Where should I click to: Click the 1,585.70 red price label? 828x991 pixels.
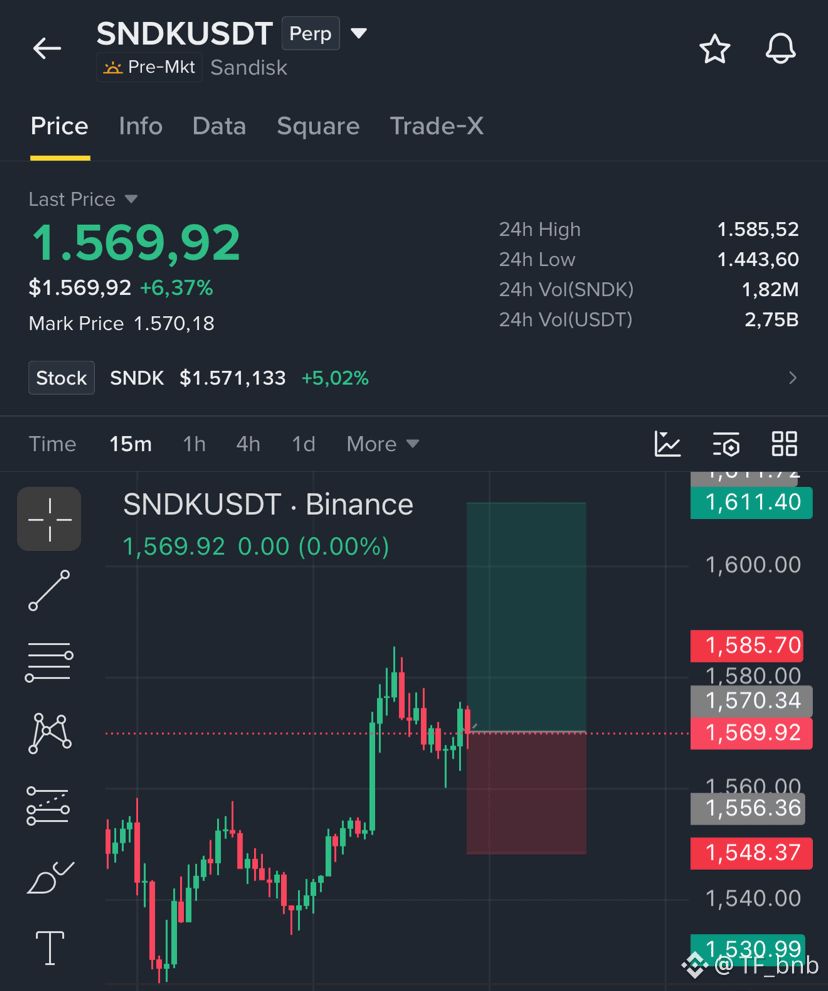point(747,645)
